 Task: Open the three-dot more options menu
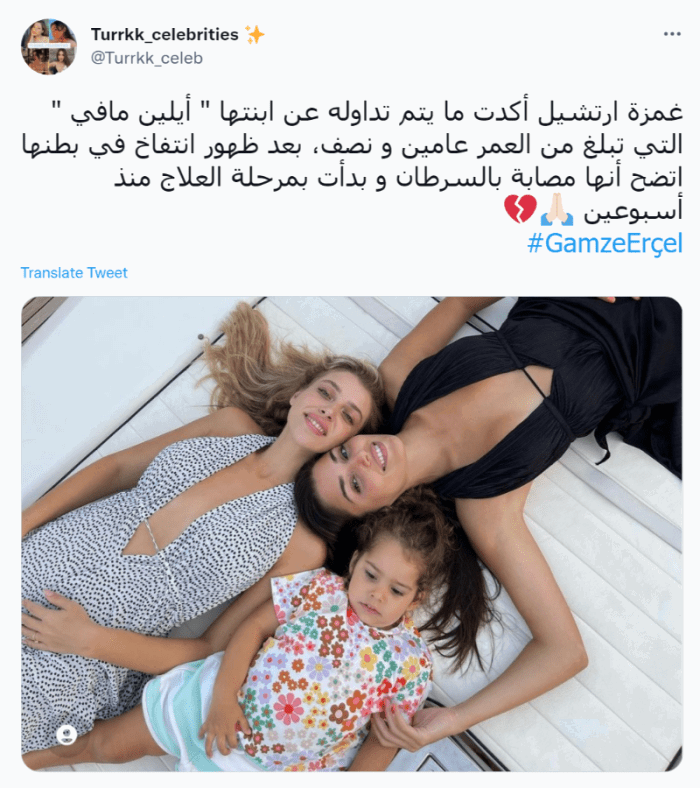[672, 34]
